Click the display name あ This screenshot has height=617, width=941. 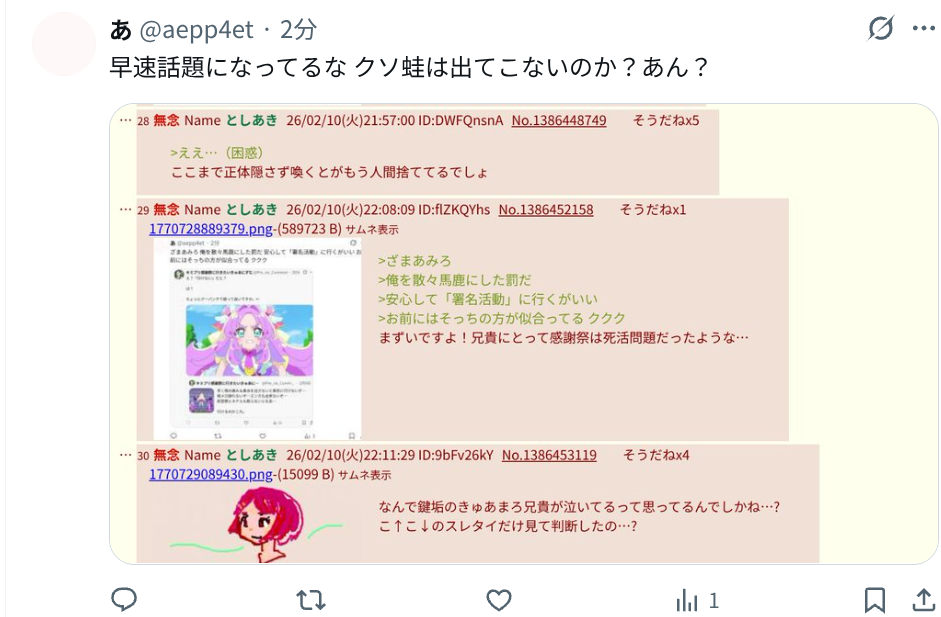[x=121, y=29]
